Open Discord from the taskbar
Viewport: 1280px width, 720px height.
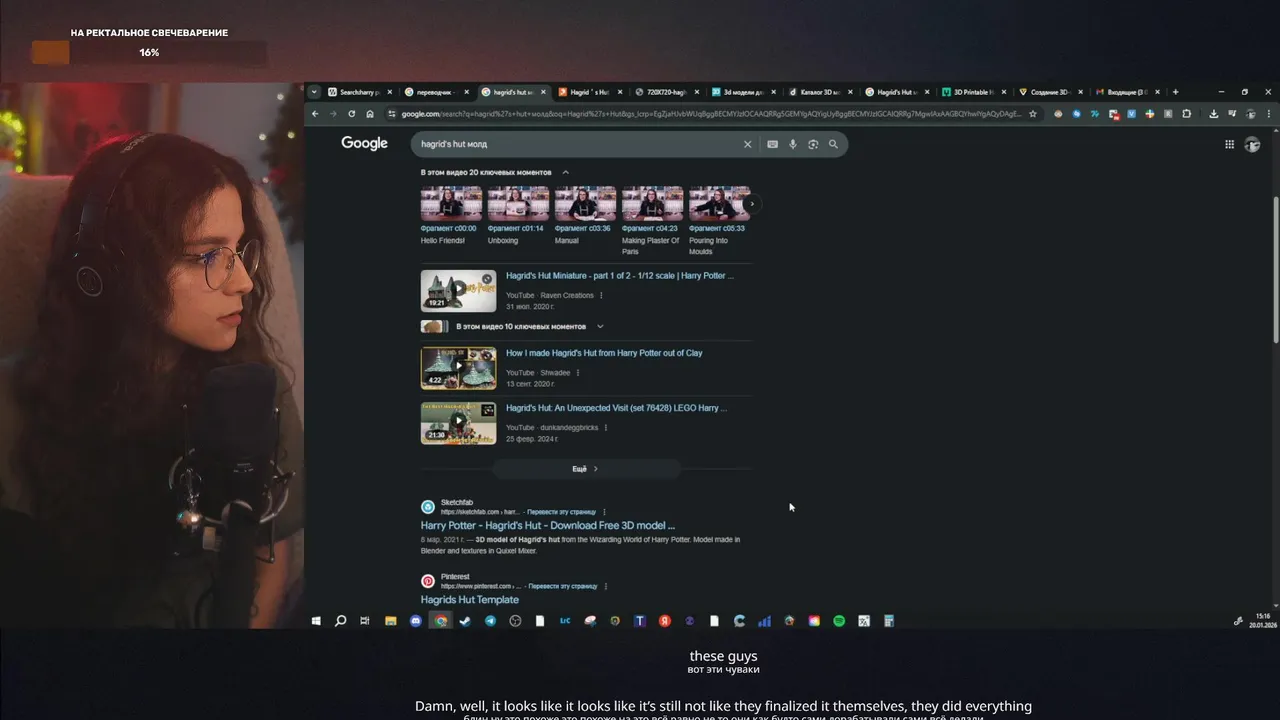click(x=416, y=621)
